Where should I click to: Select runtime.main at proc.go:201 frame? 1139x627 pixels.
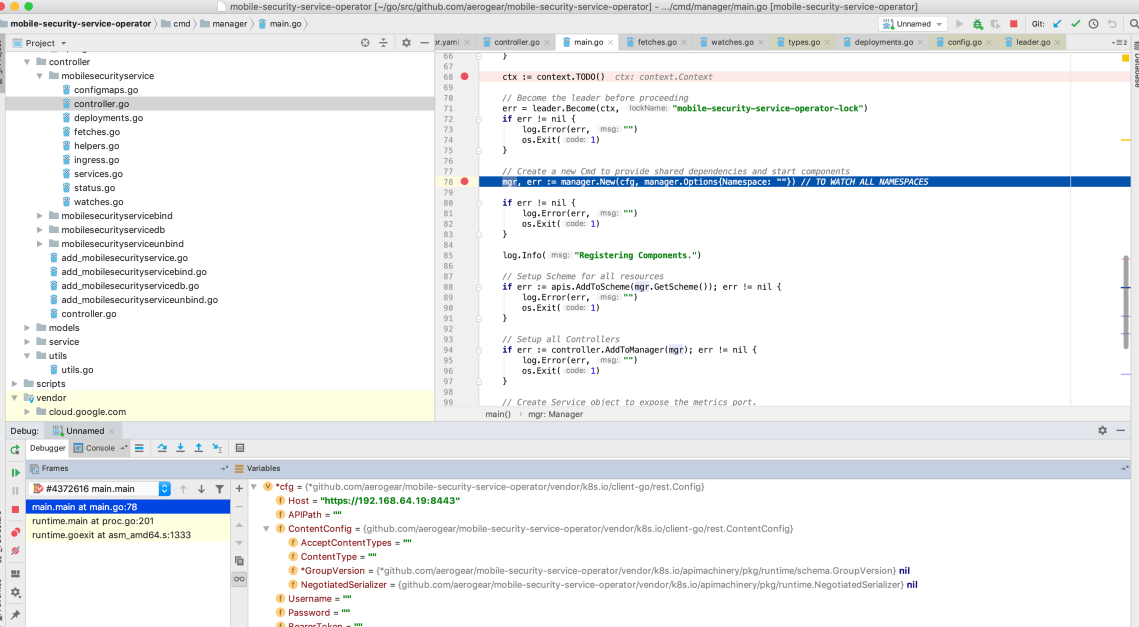pyautogui.click(x=93, y=521)
